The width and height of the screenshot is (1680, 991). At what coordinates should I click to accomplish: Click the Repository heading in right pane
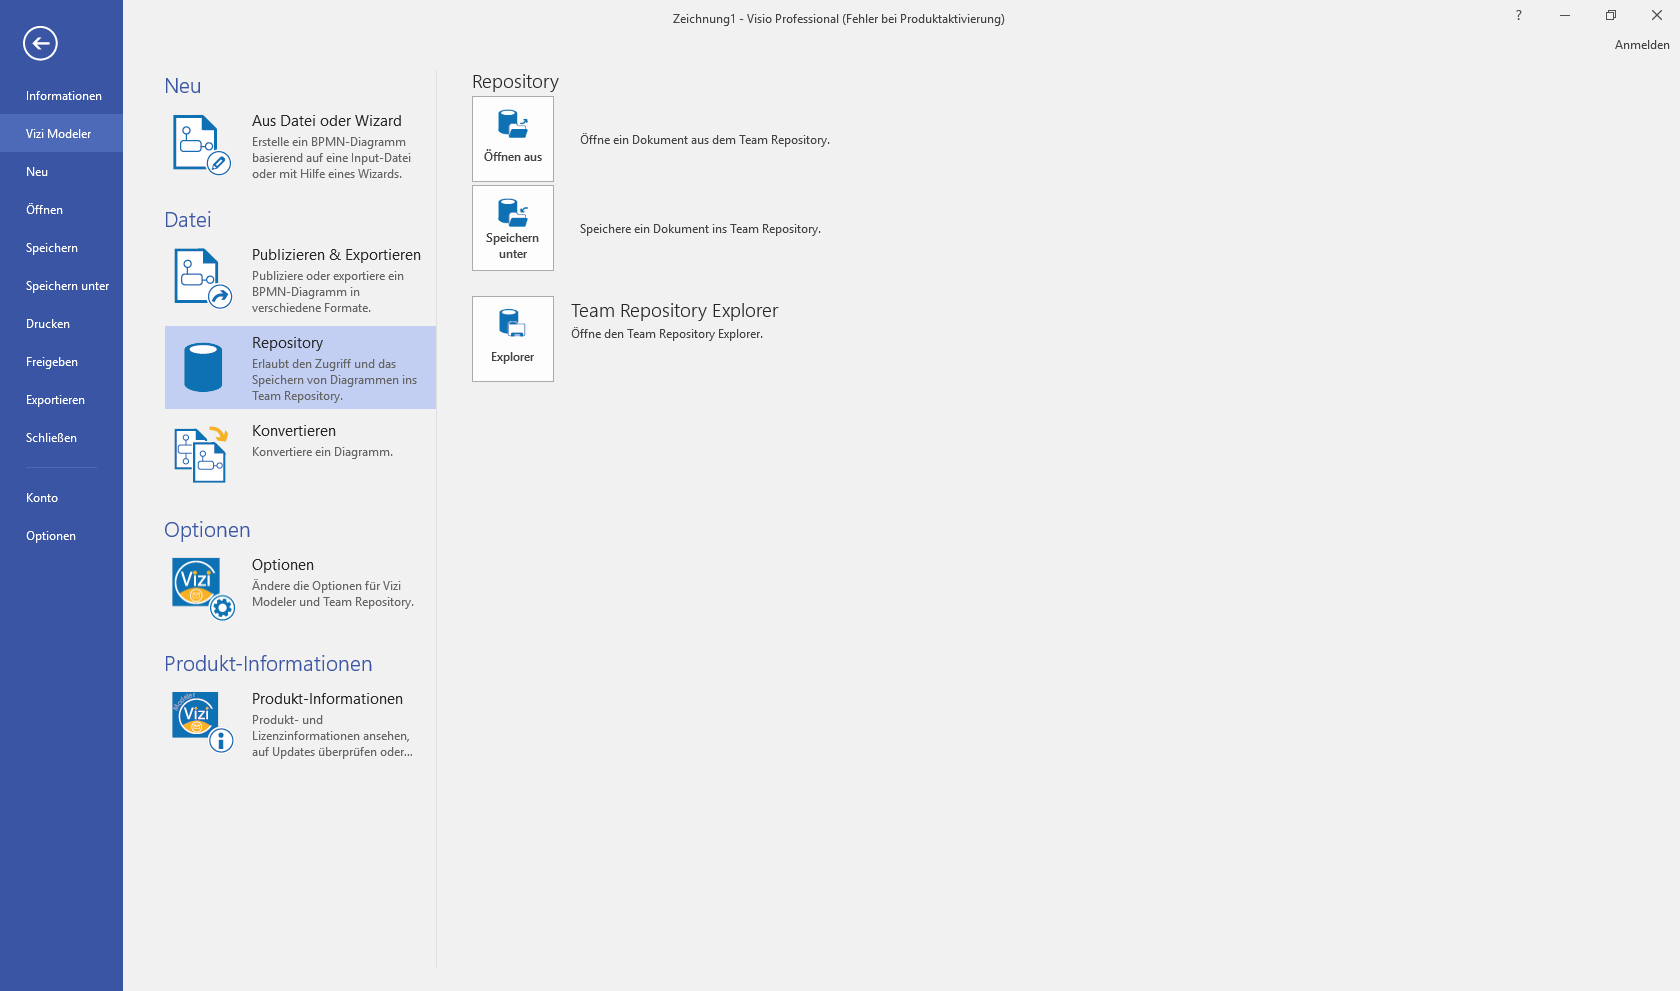(x=515, y=82)
